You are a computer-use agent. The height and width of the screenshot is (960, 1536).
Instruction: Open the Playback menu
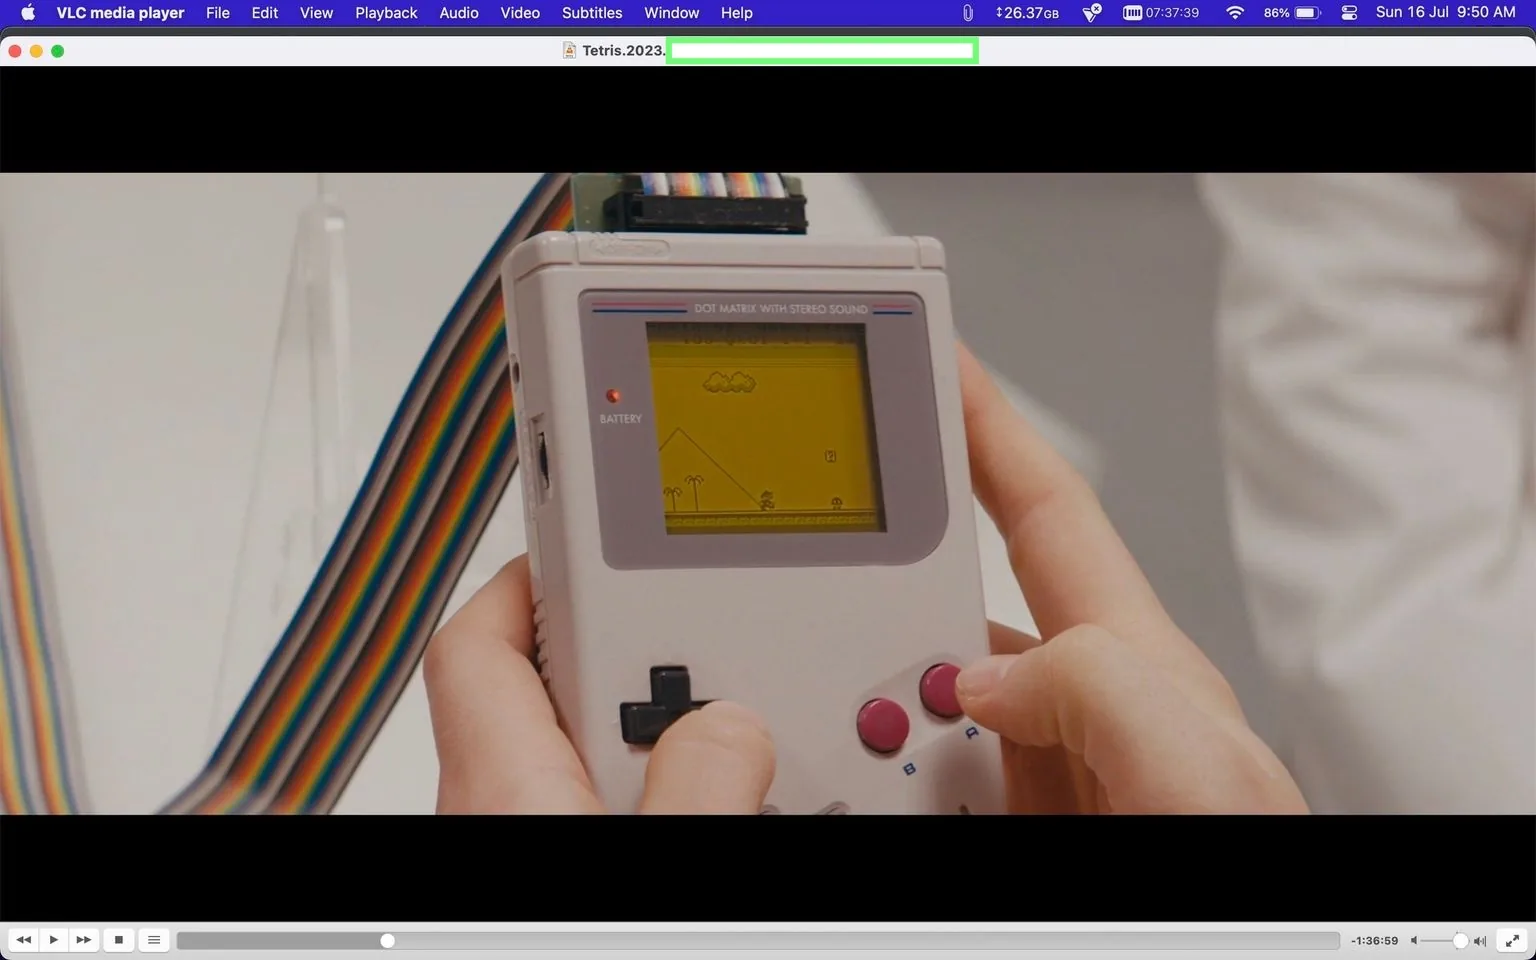coord(386,13)
